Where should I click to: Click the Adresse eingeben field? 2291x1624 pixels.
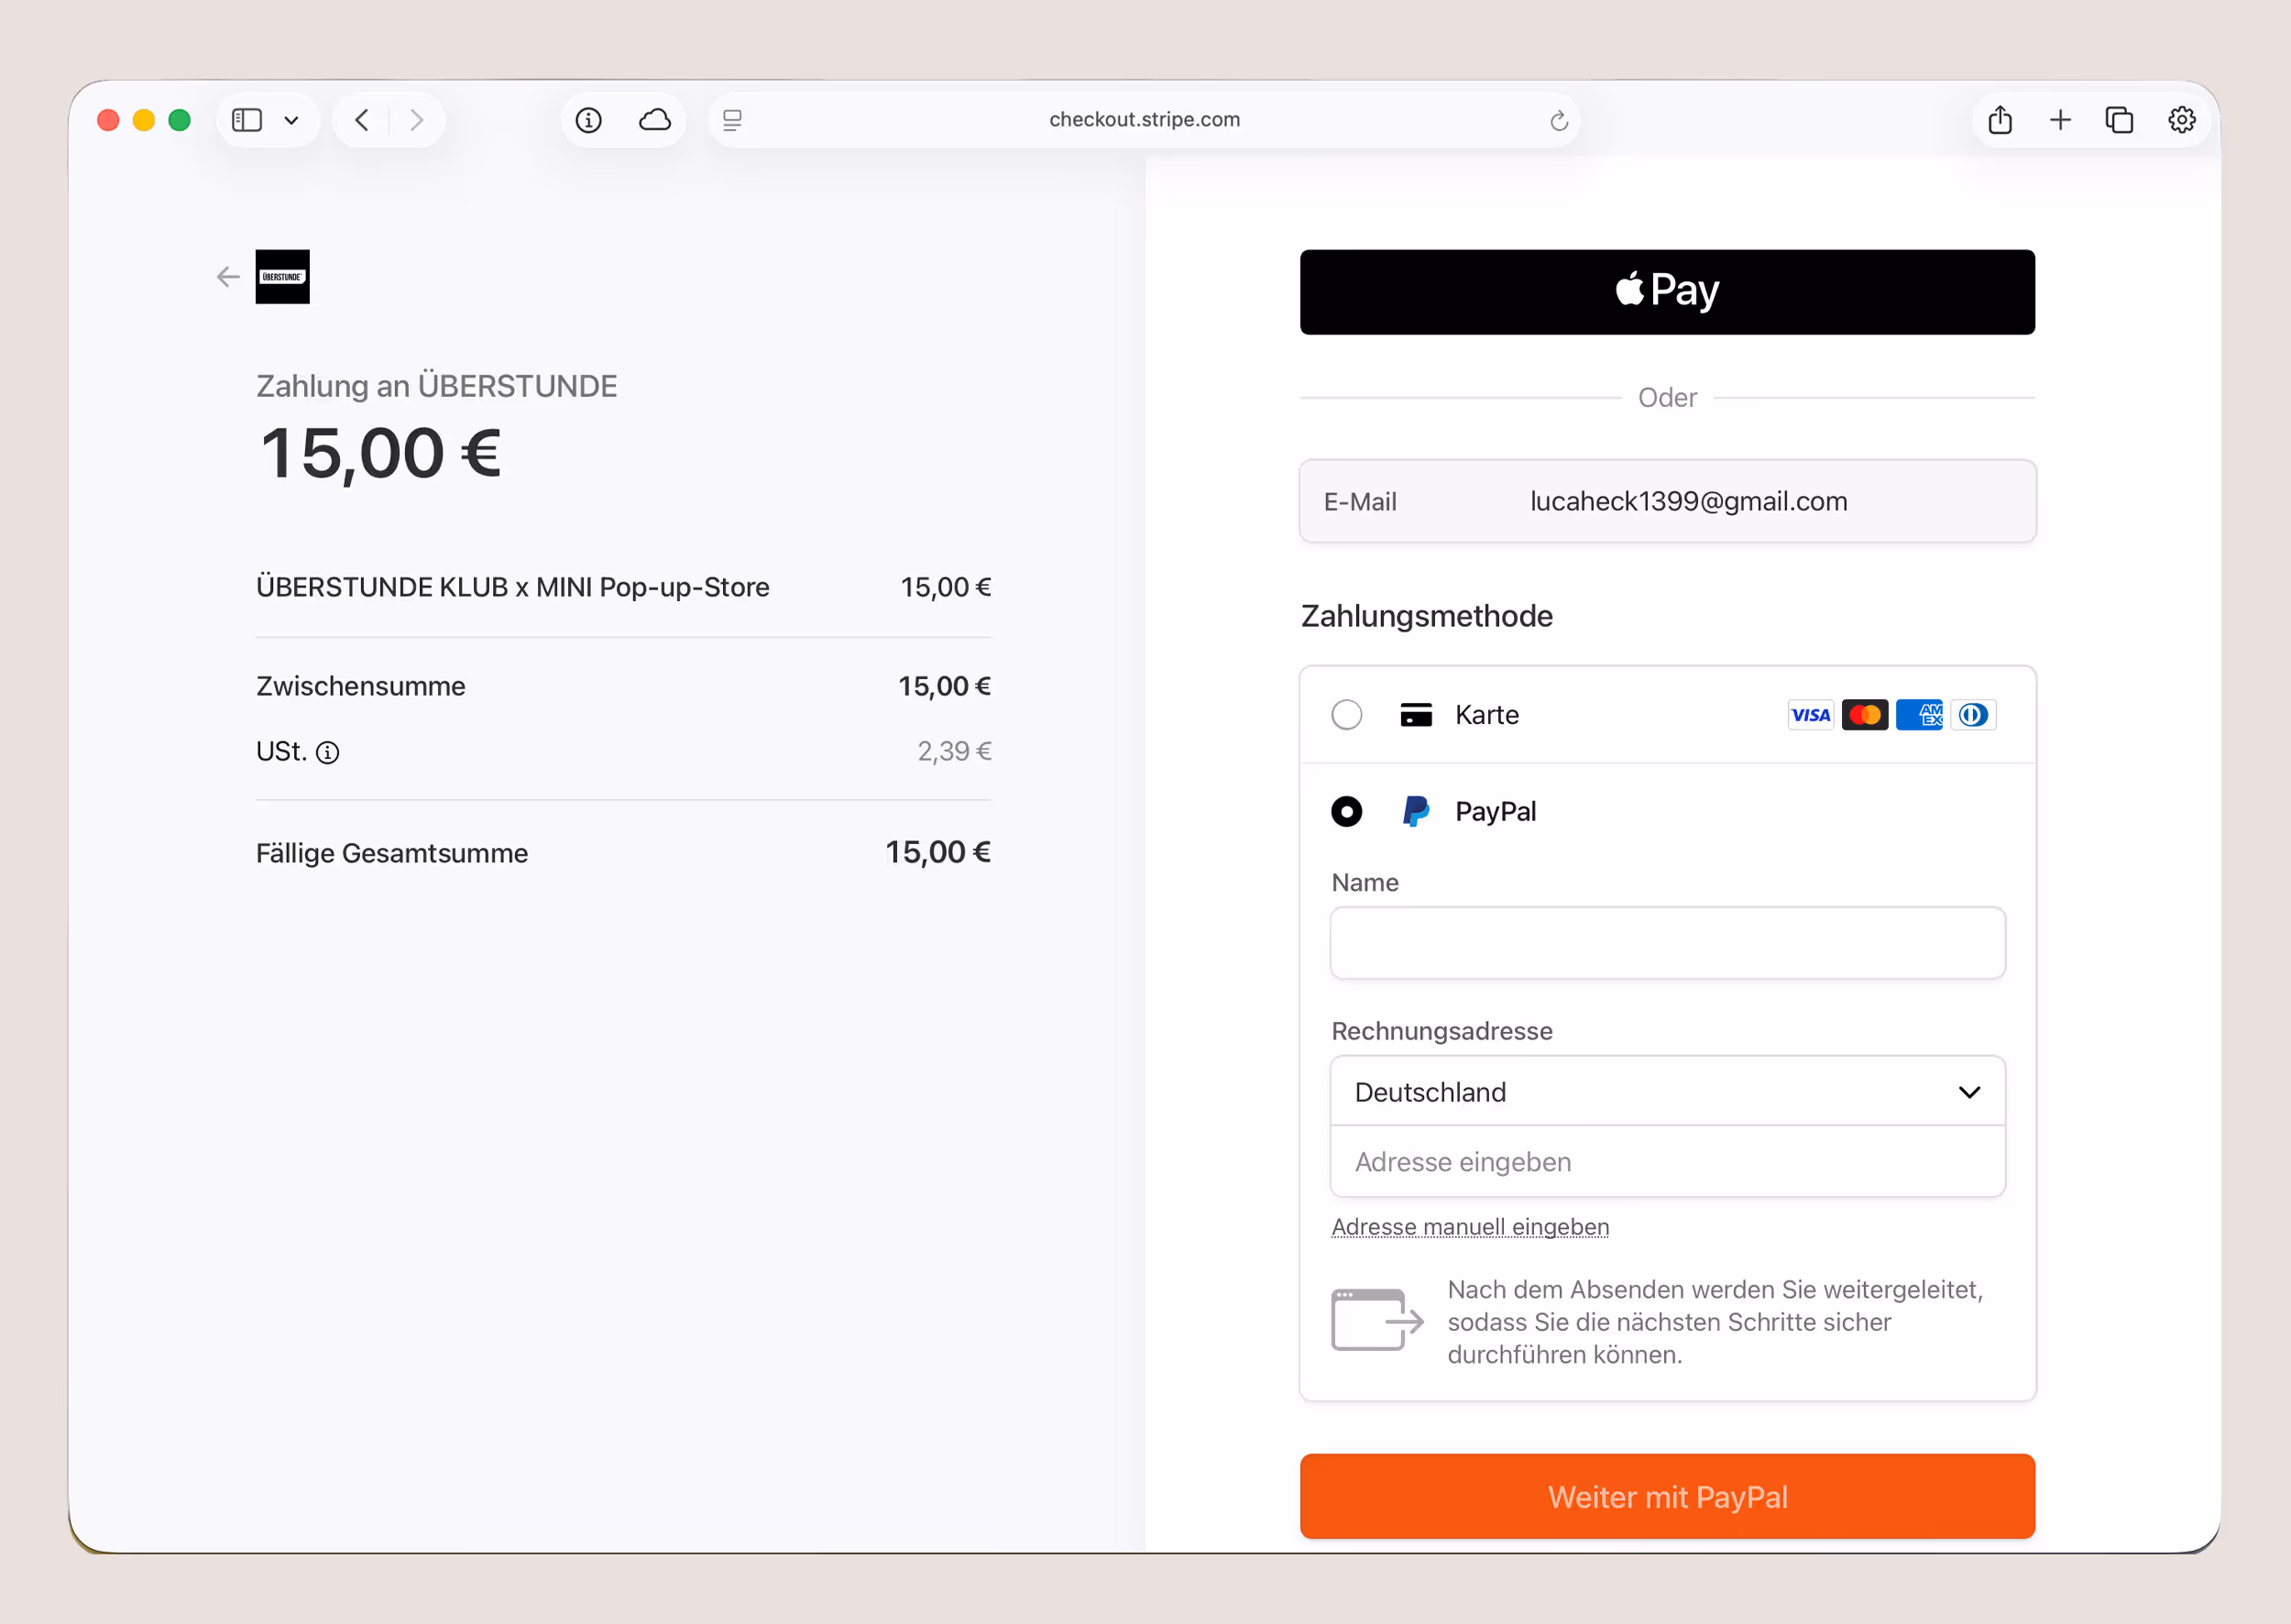point(1667,1162)
